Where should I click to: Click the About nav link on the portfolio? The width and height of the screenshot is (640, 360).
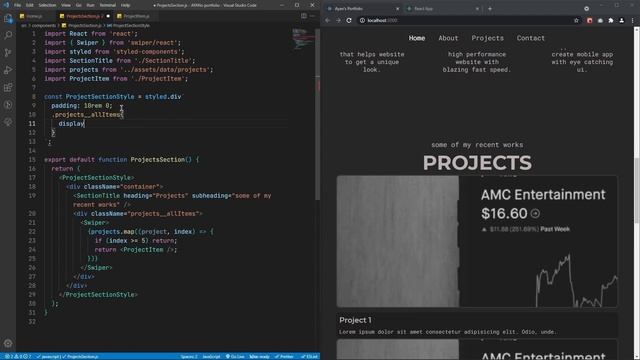coord(448,38)
